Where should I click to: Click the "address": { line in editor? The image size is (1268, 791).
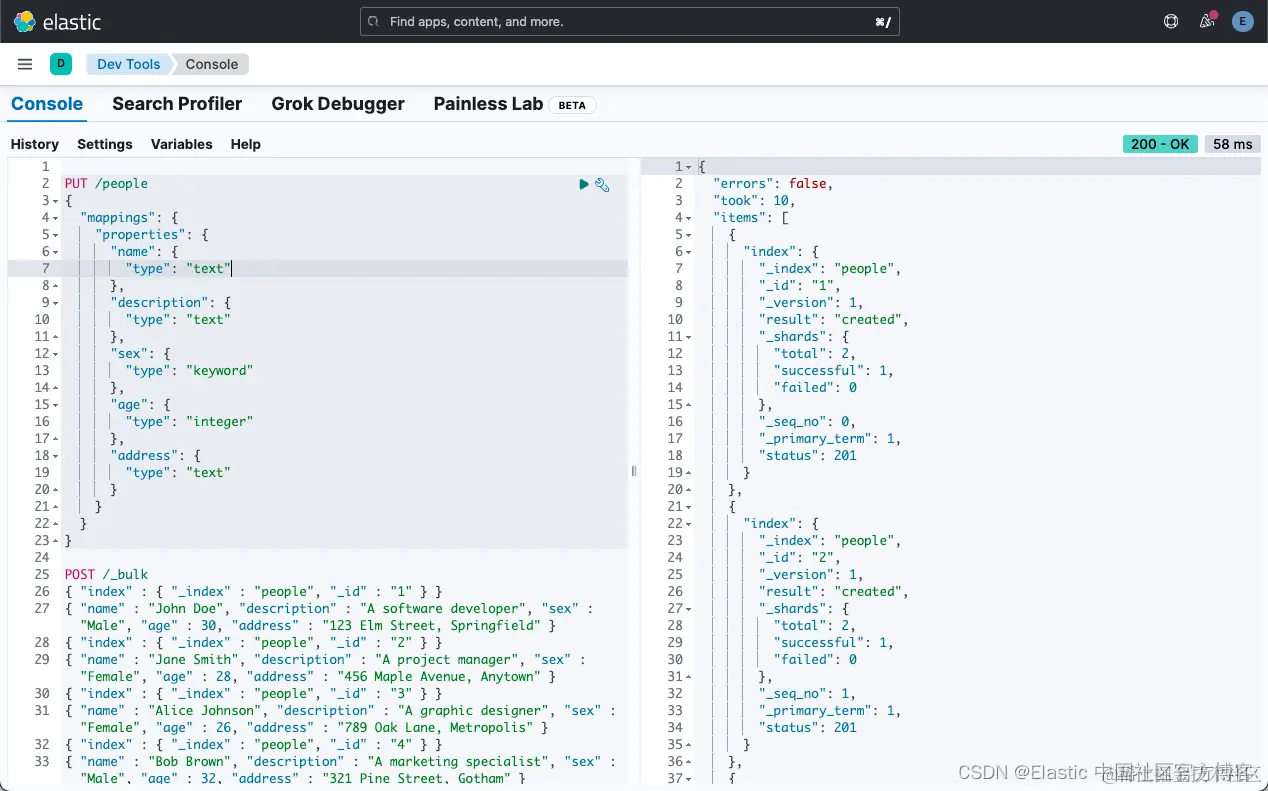[x=156, y=456]
